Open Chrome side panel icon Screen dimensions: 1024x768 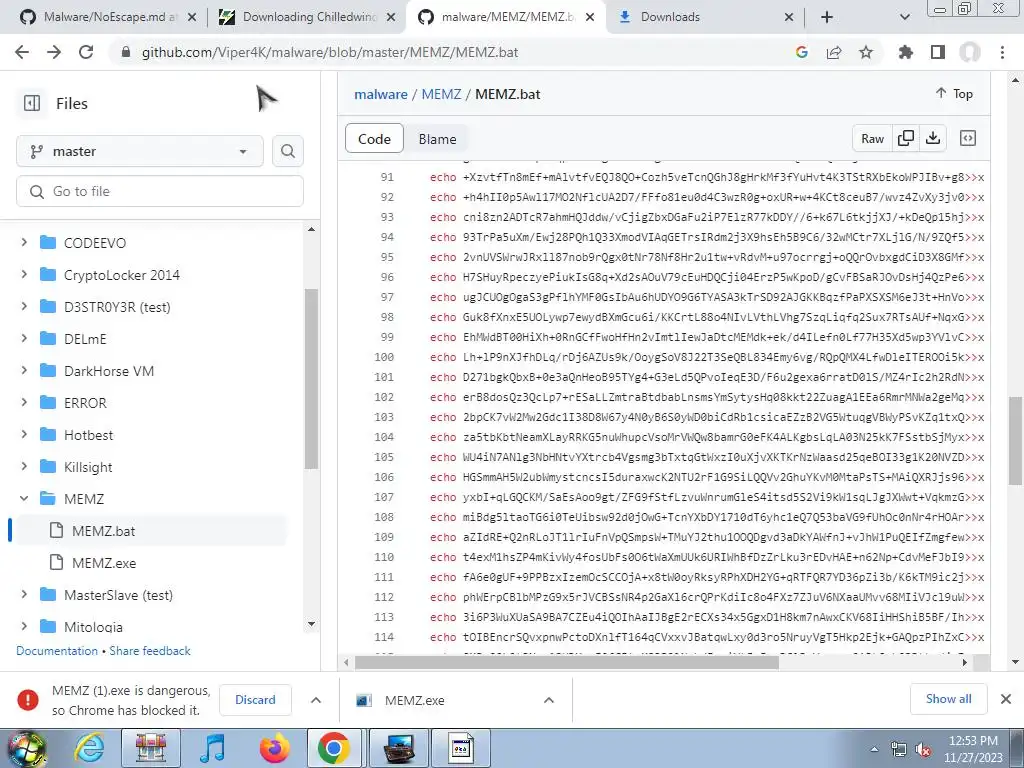point(938,52)
